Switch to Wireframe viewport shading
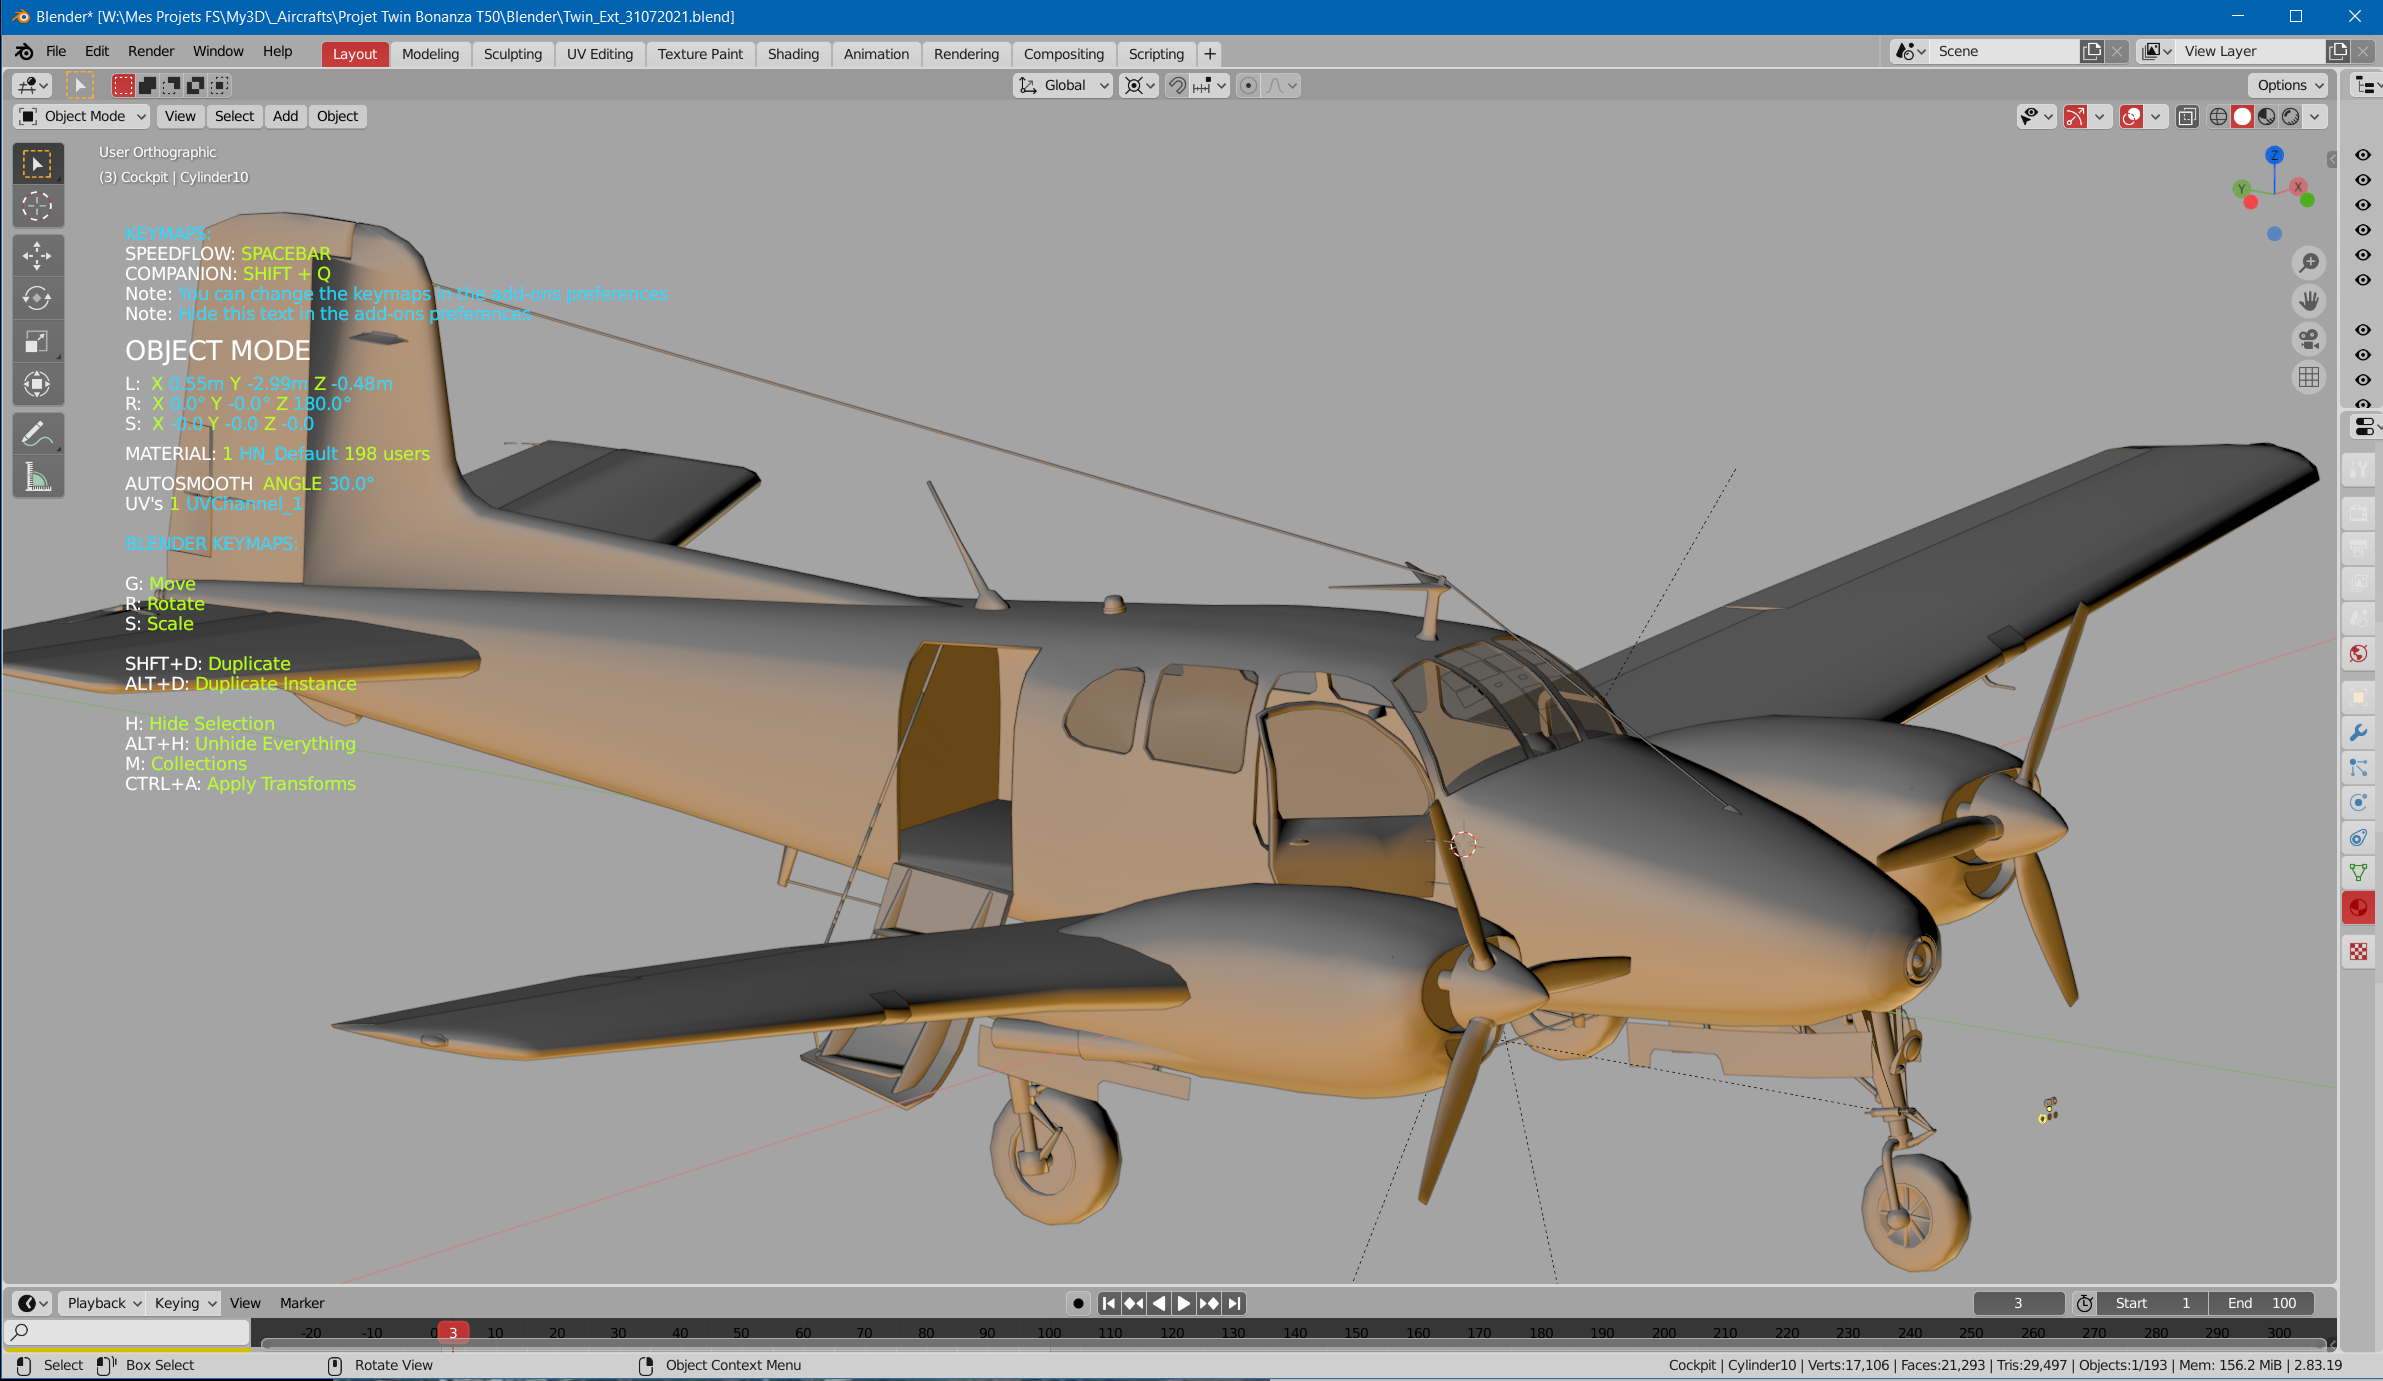Screen dimensions: 2383x1381 click(x=2218, y=117)
